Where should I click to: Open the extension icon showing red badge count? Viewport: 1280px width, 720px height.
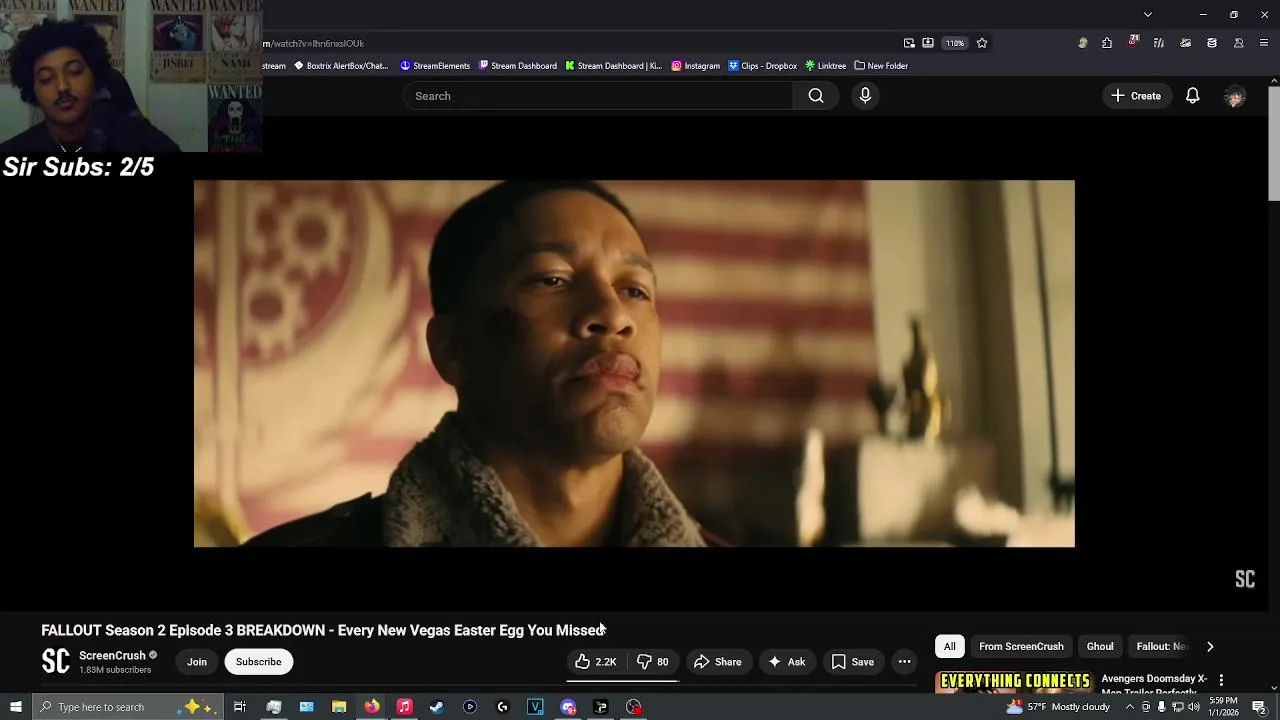(x=1132, y=42)
